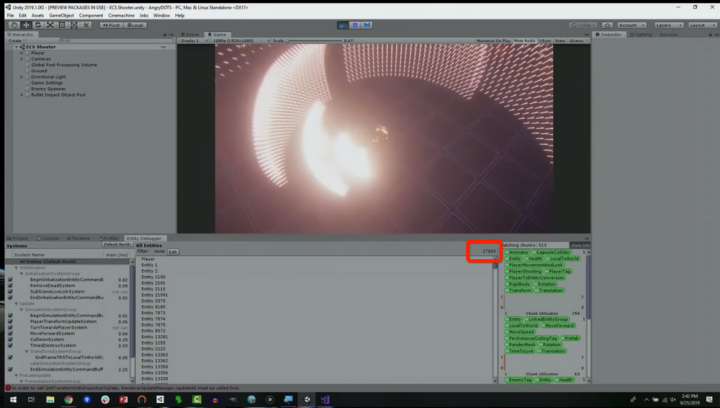The image size is (720, 408).
Task: Expand the Bullet Impact Object Pool
Action: (22, 95)
